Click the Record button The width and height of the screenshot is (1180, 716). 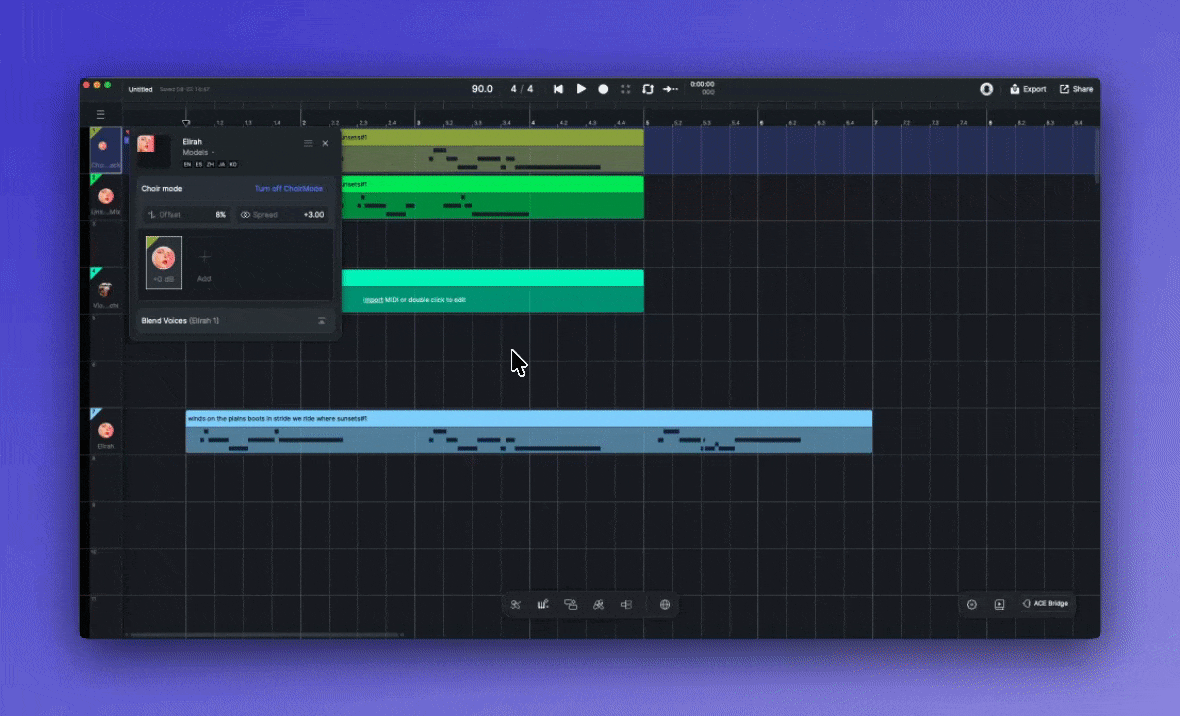[x=603, y=89]
